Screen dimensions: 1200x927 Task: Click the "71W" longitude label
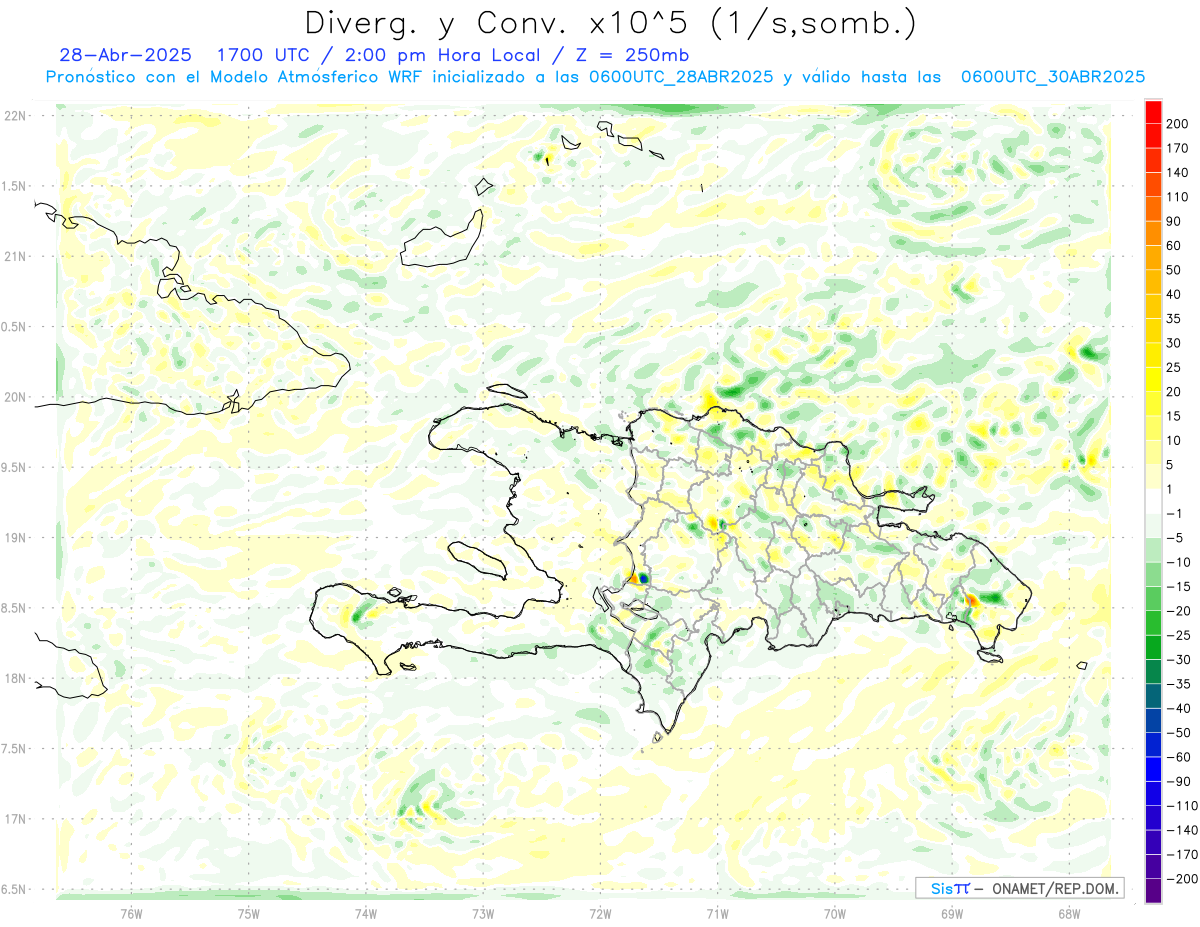click(x=717, y=913)
